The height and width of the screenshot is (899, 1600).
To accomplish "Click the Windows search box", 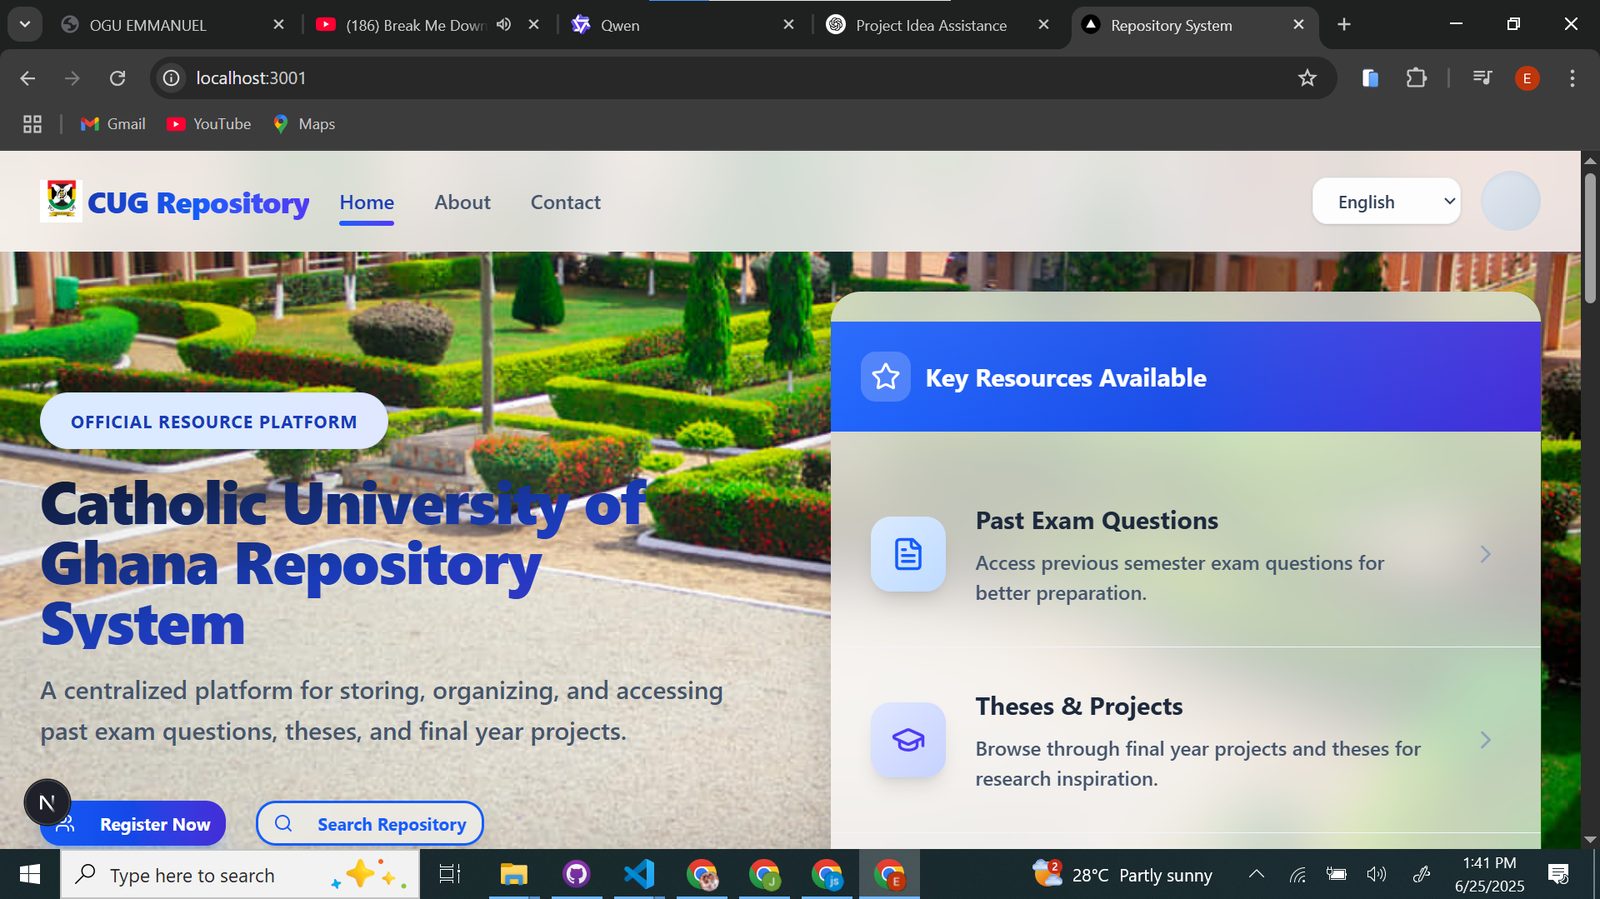I will pyautogui.click(x=240, y=875).
